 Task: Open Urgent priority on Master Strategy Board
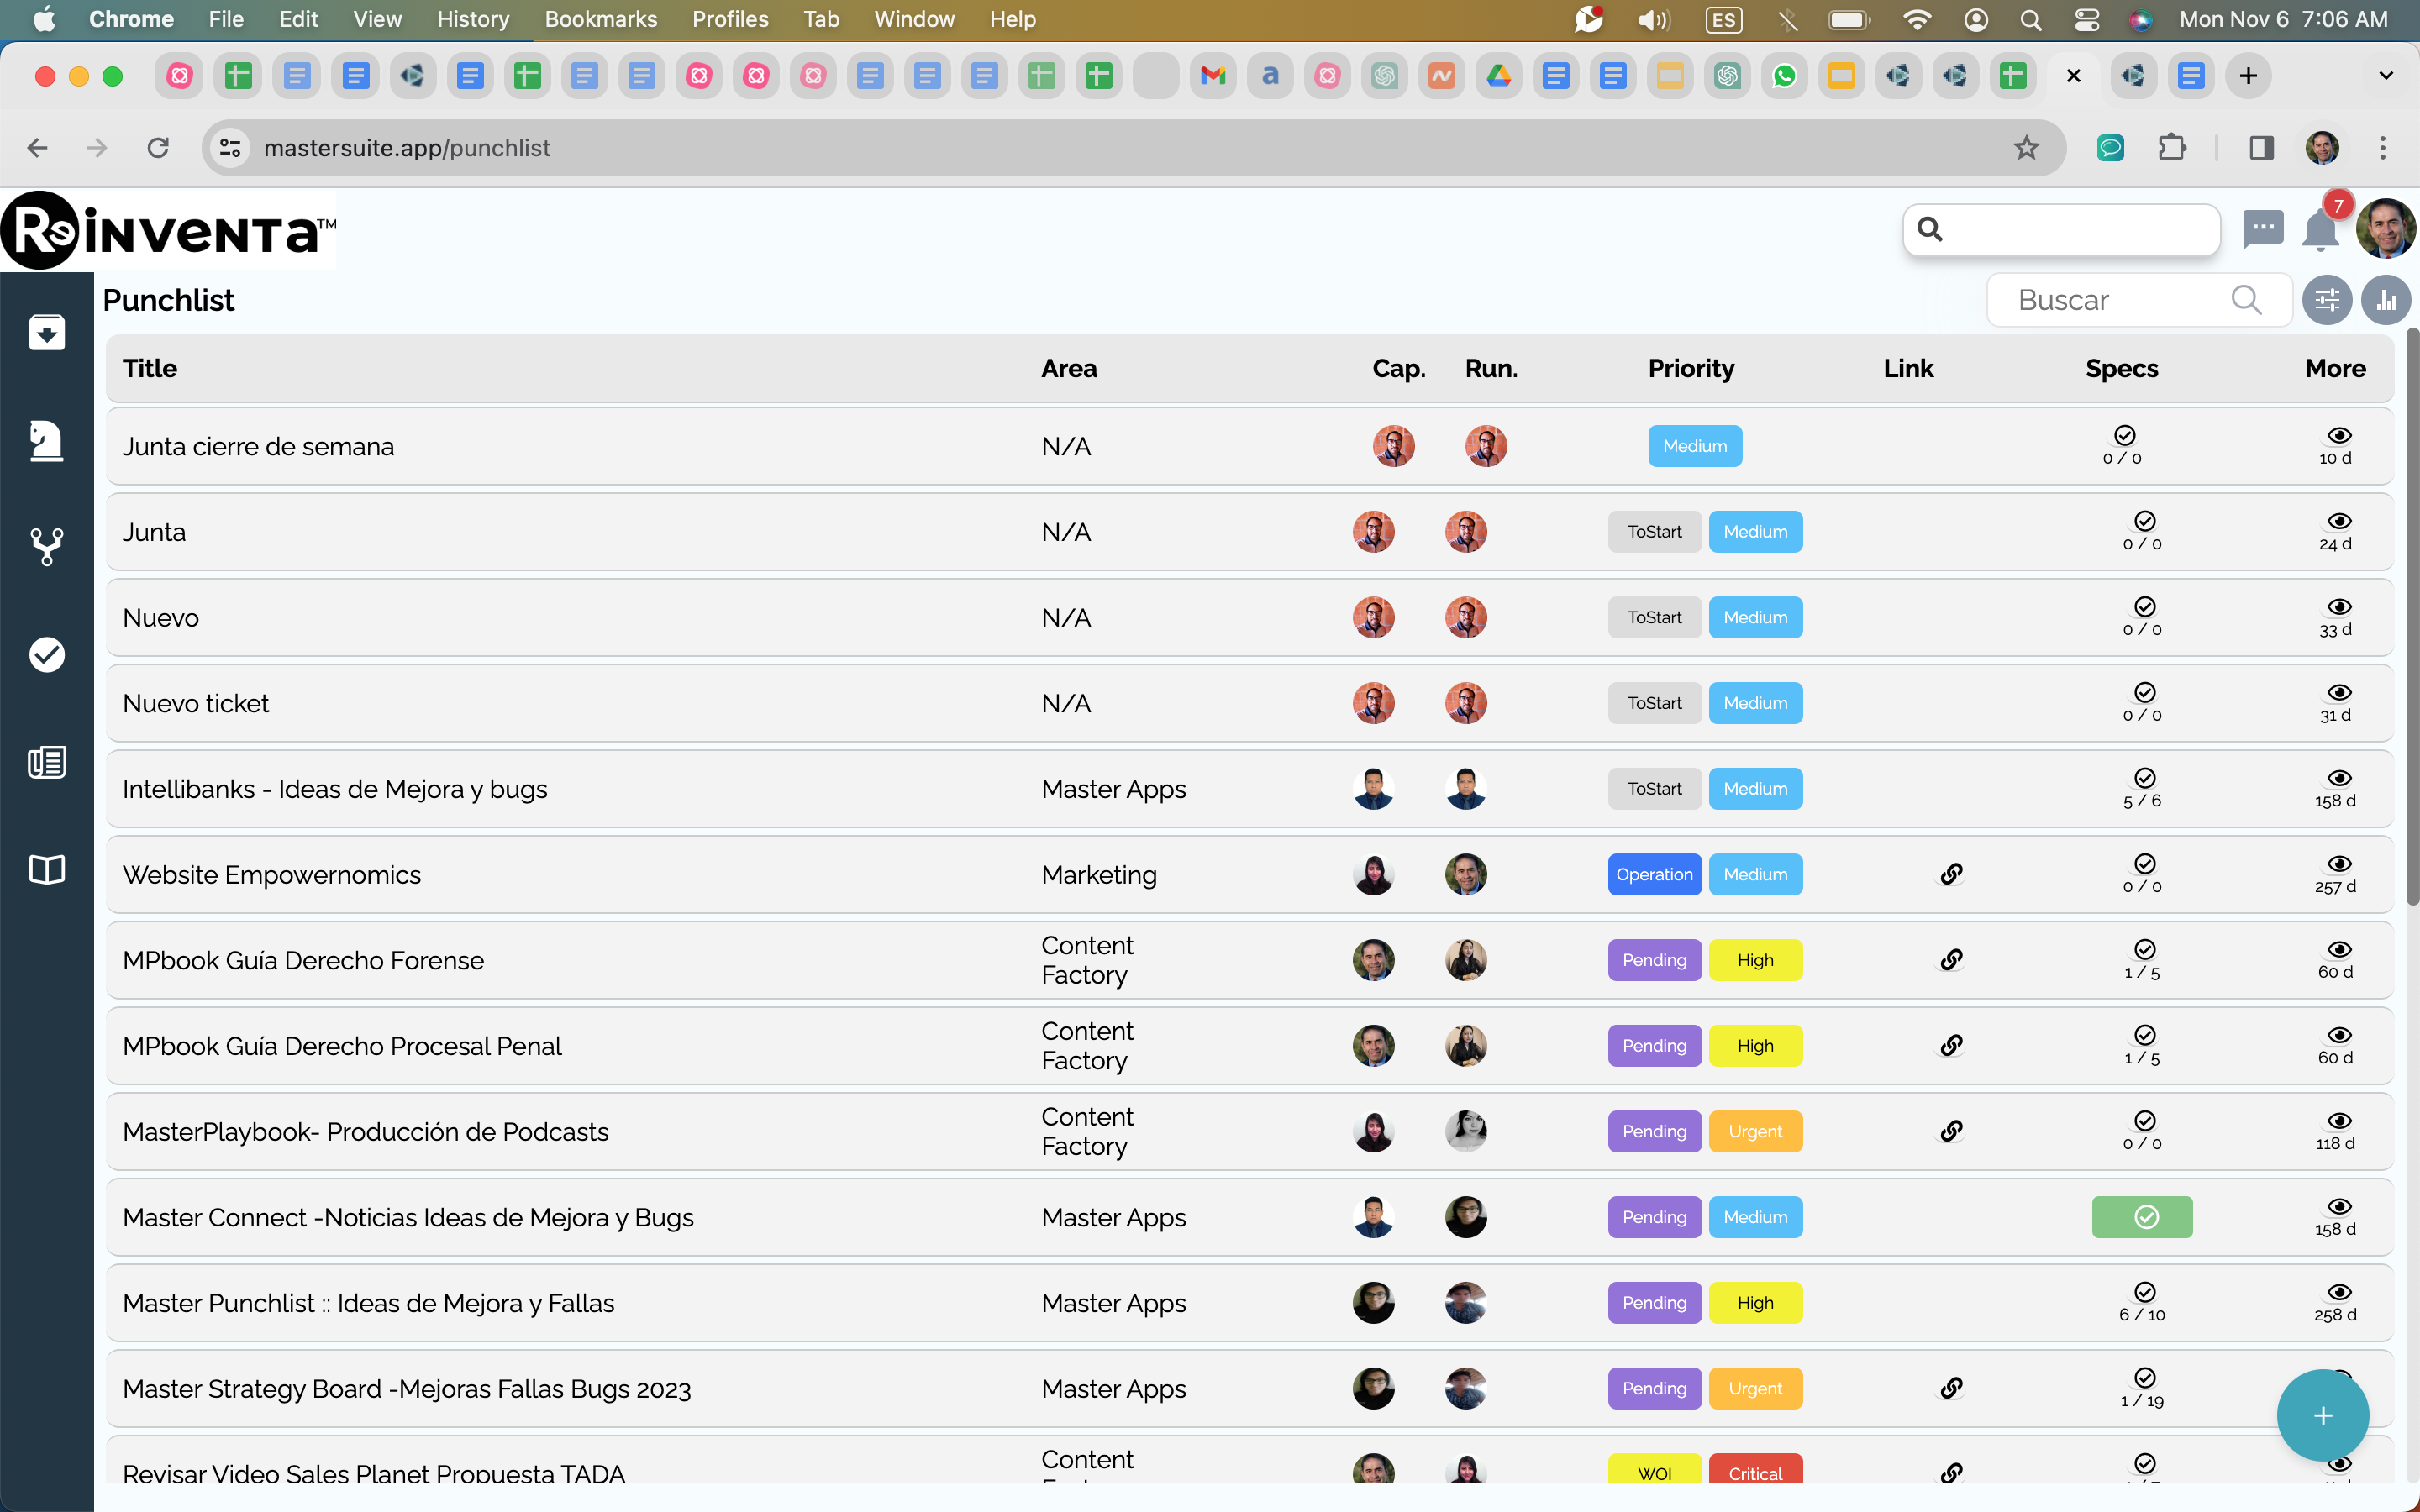(x=1755, y=1388)
